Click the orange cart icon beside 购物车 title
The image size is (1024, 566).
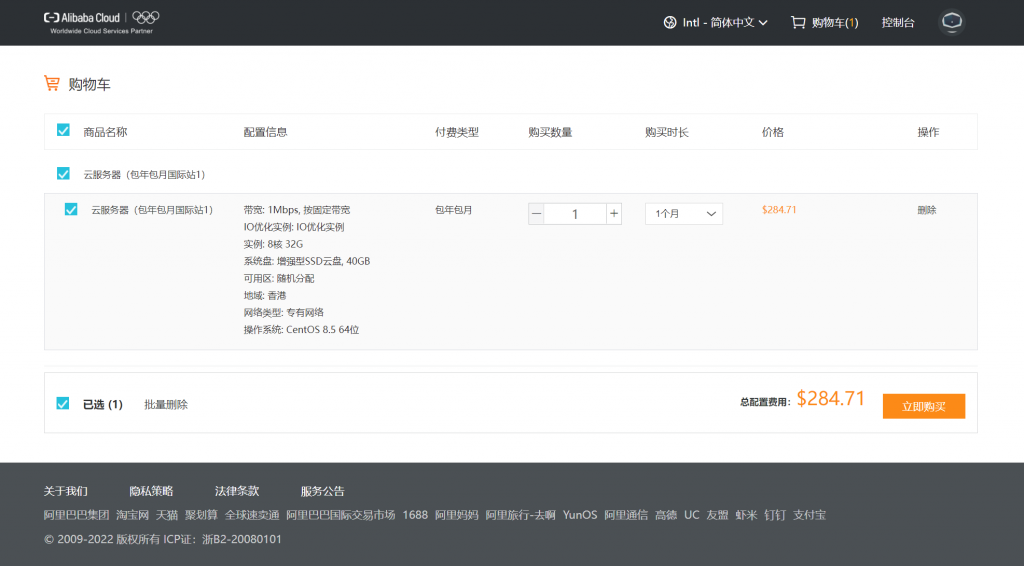coord(52,84)
